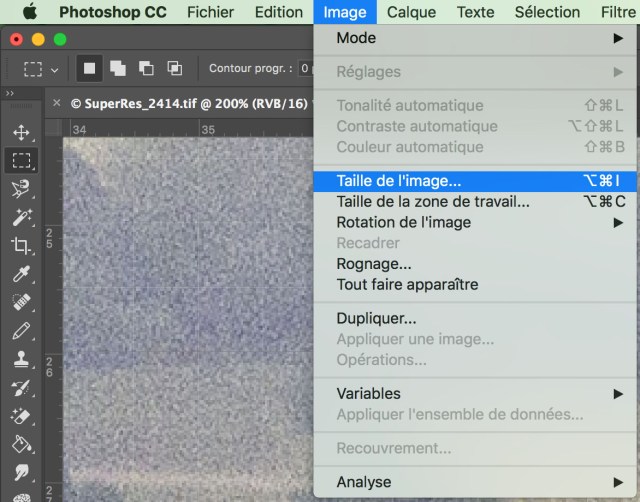Viewport: 640px width, 502px height.
Task: Select the Rectangular Marquee tool in toolbar
Action: tap(21, 160)
